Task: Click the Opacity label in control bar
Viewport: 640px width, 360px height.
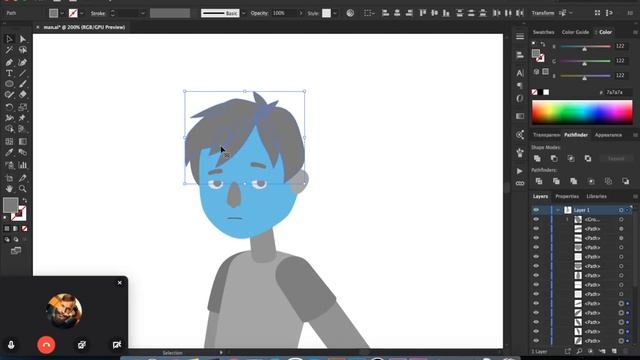Action: pos(259,13)
